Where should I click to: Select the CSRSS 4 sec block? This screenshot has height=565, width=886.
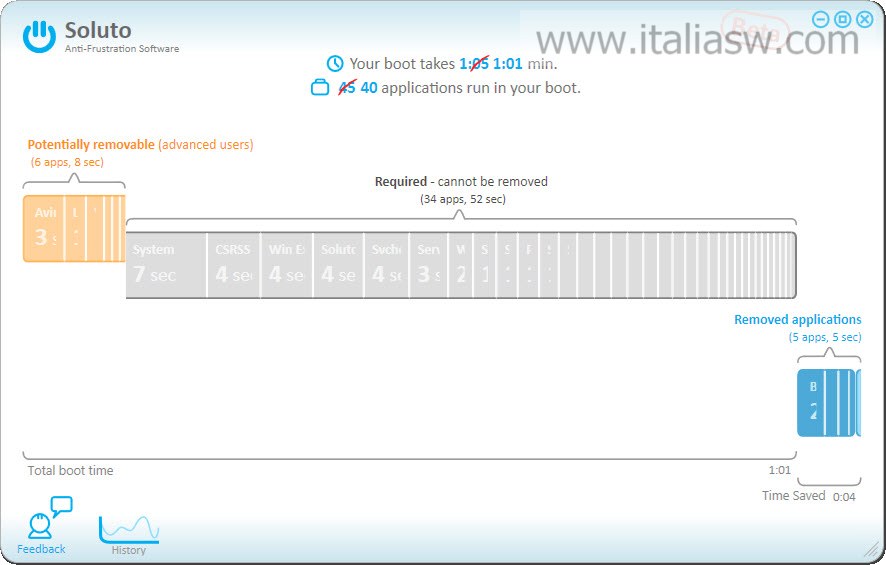pyautogui.click(x=233, y=265)
